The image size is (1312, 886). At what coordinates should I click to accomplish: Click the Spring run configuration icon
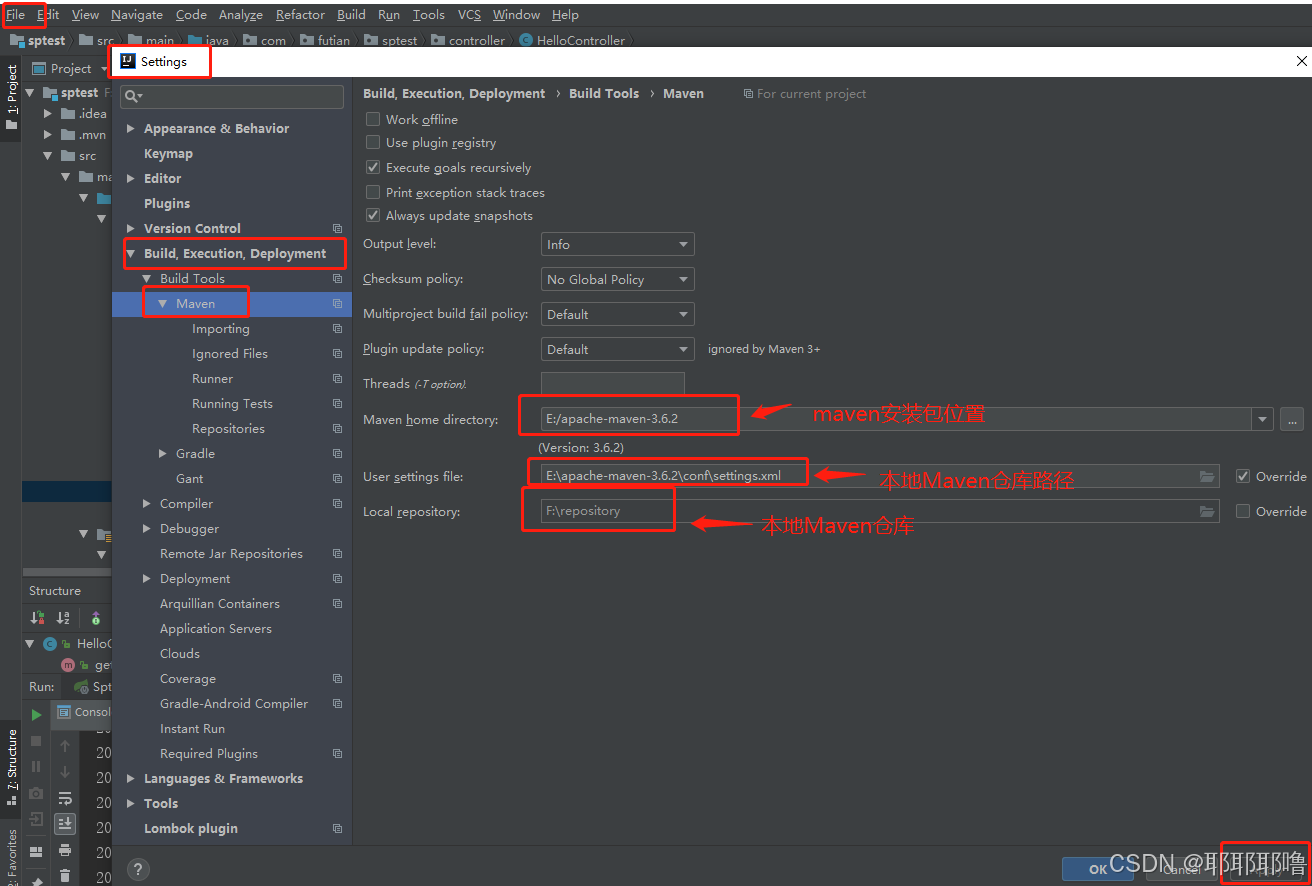[x=81, y=687]
